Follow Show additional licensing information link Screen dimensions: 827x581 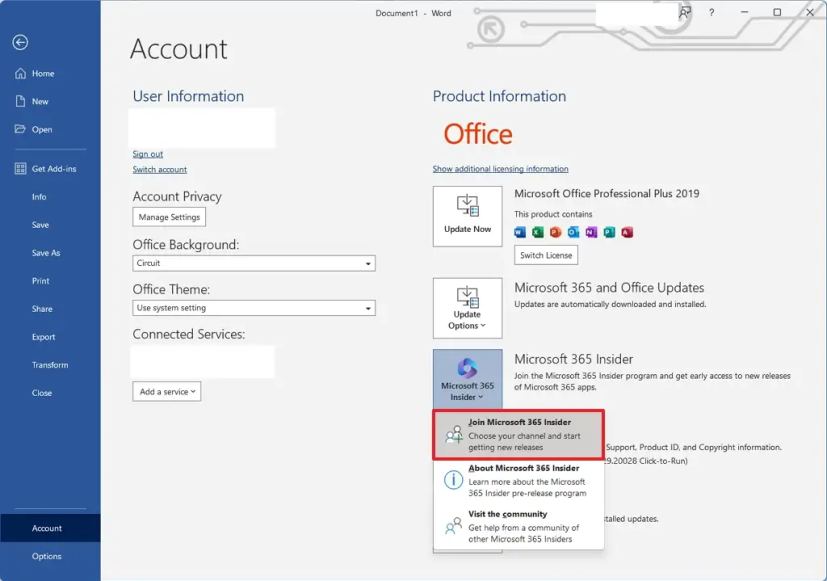pyautogui.click(x=501, y=169)
